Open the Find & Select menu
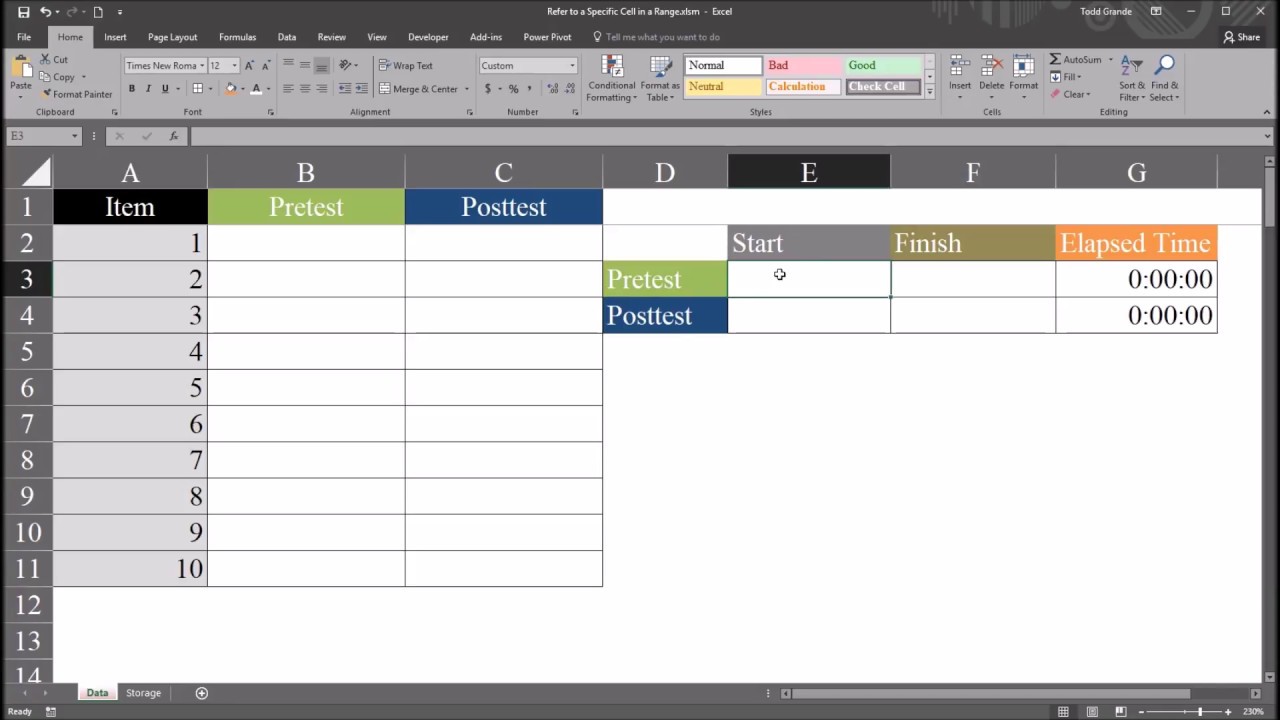This screenshot has width=1280, height=720. 1164,78
